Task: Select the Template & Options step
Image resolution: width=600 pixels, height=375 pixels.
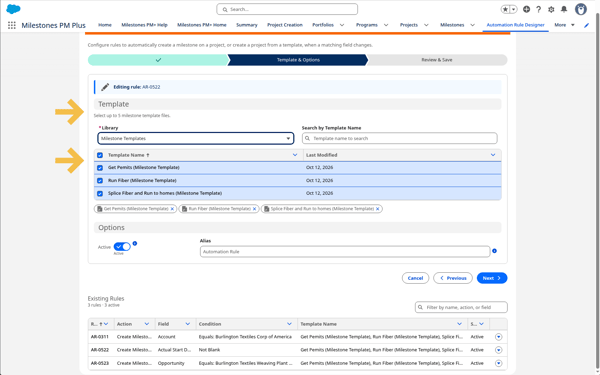Action: tap(298, 60)
